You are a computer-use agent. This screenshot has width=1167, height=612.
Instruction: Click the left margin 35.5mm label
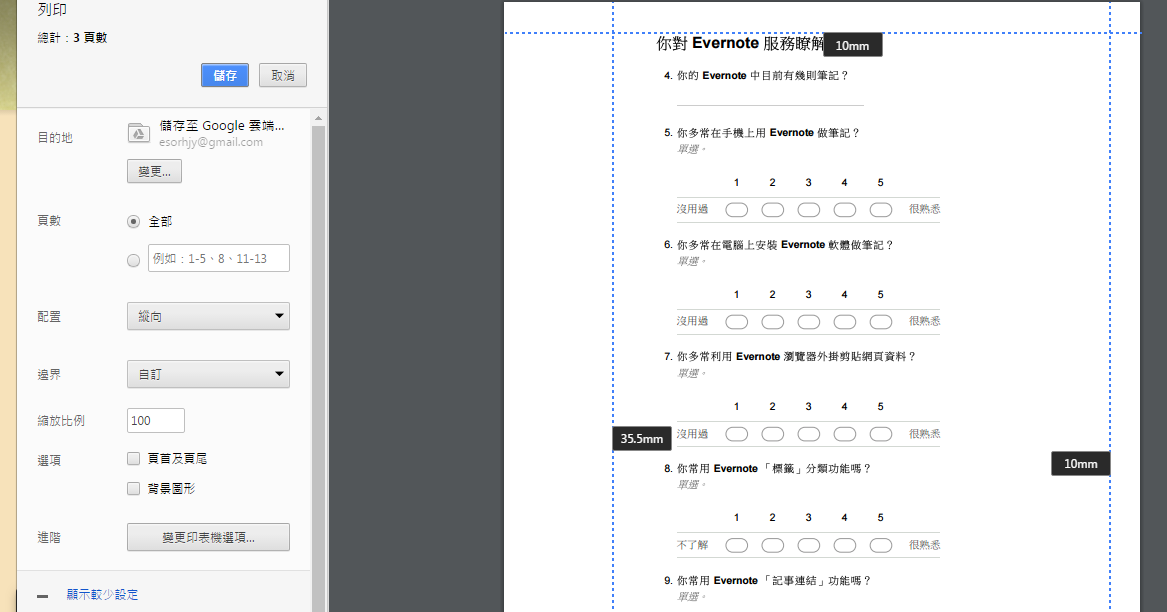[642, 439]
